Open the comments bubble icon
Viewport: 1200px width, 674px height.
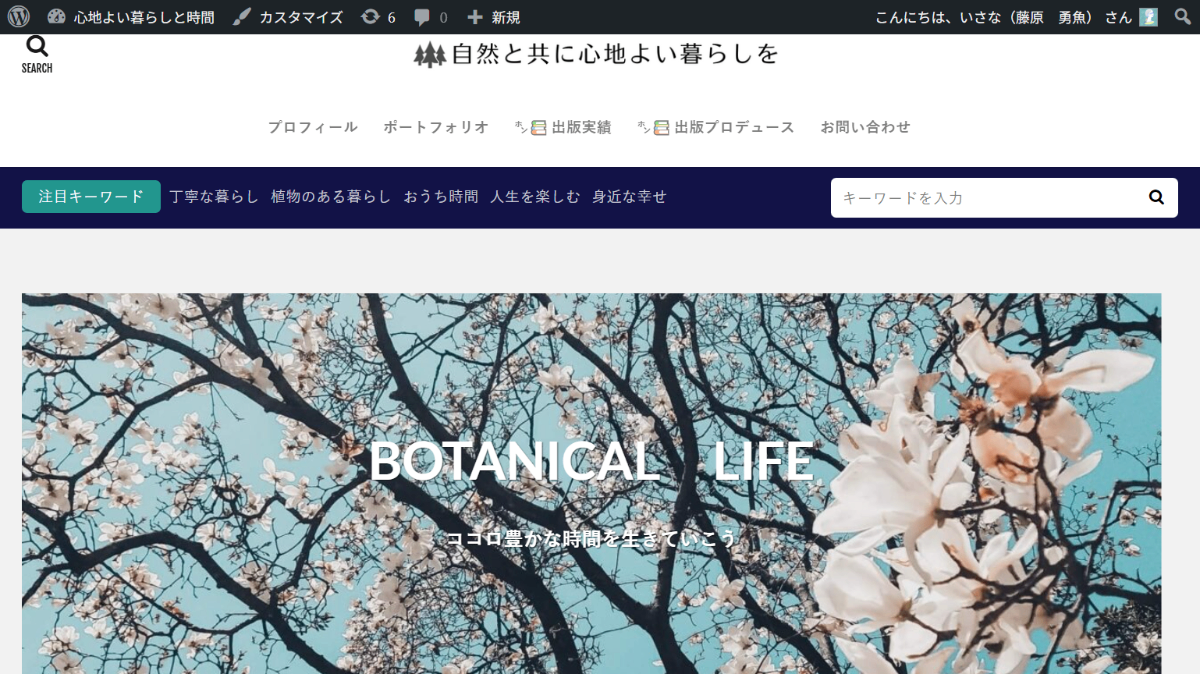430,17
